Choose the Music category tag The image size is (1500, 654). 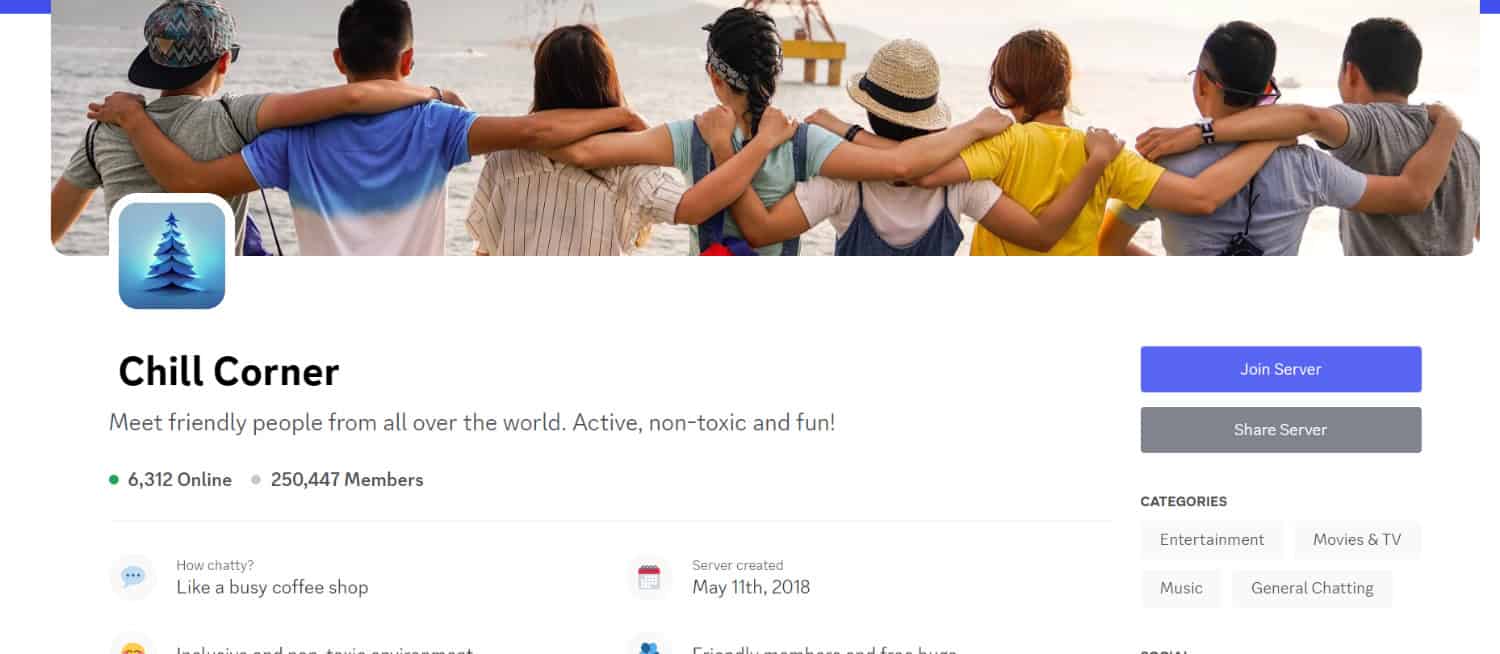pyautogui.click(x=1181, y=588)
